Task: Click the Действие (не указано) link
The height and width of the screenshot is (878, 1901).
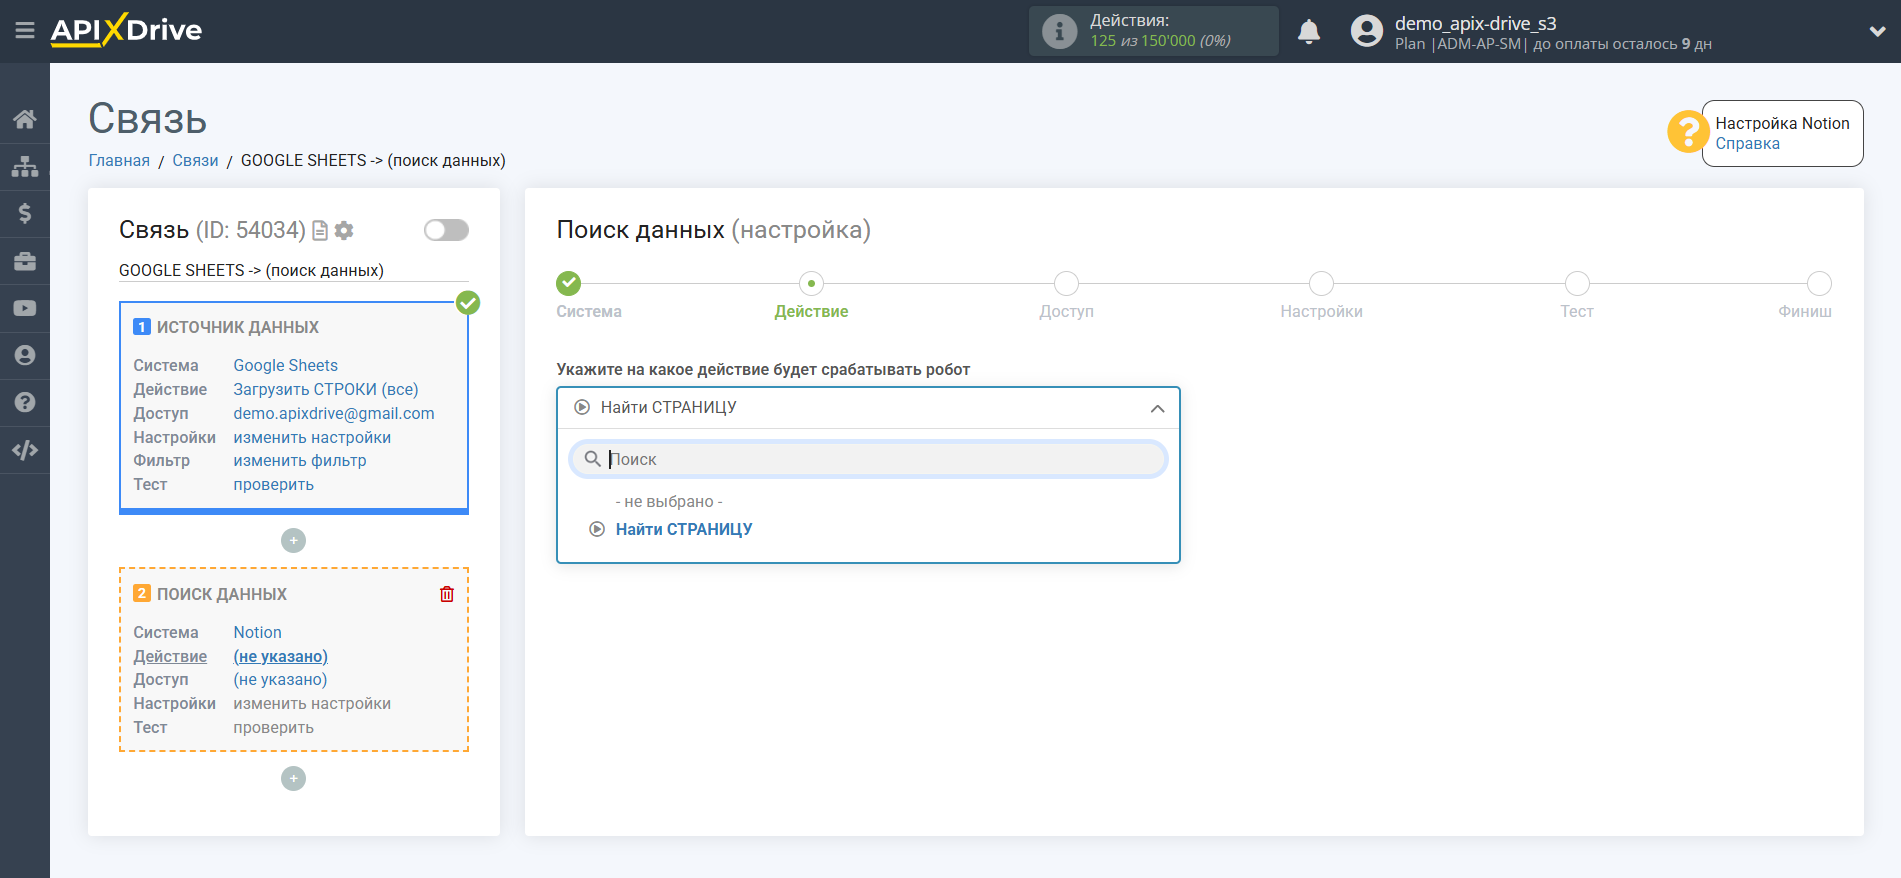Action: (280, 657)
